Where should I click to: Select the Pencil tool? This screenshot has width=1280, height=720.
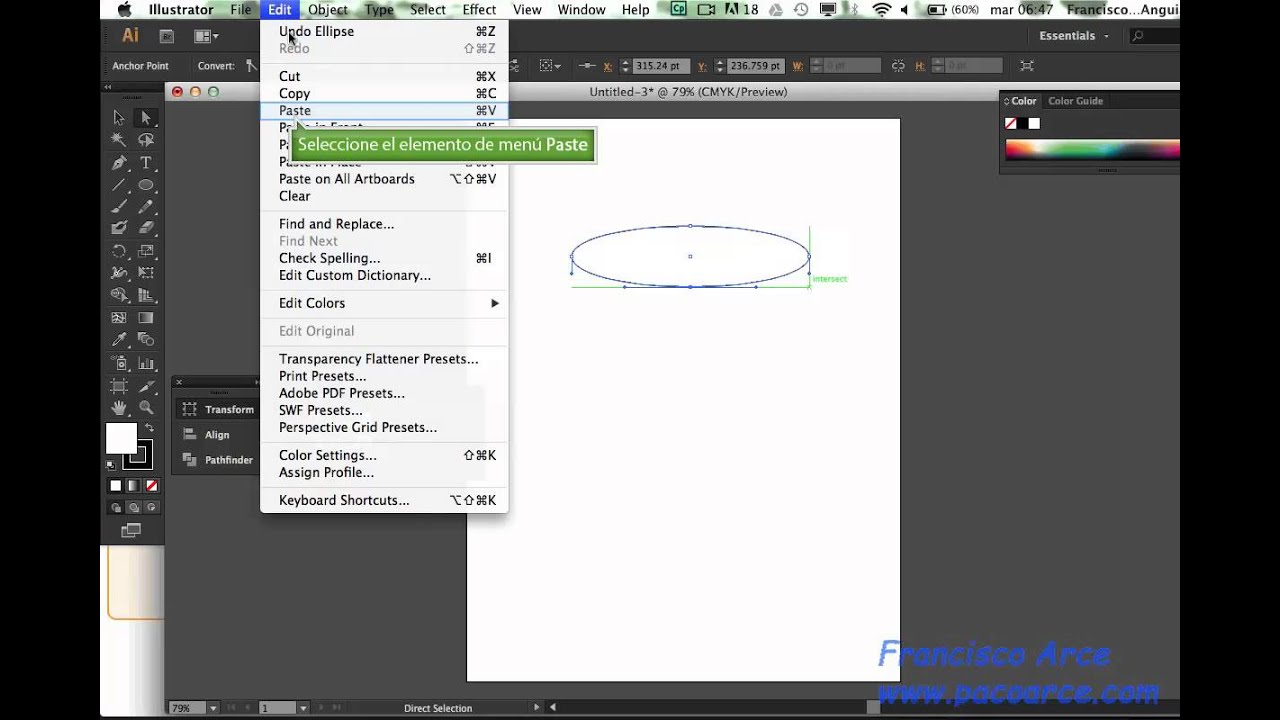(x=146, y=207)
